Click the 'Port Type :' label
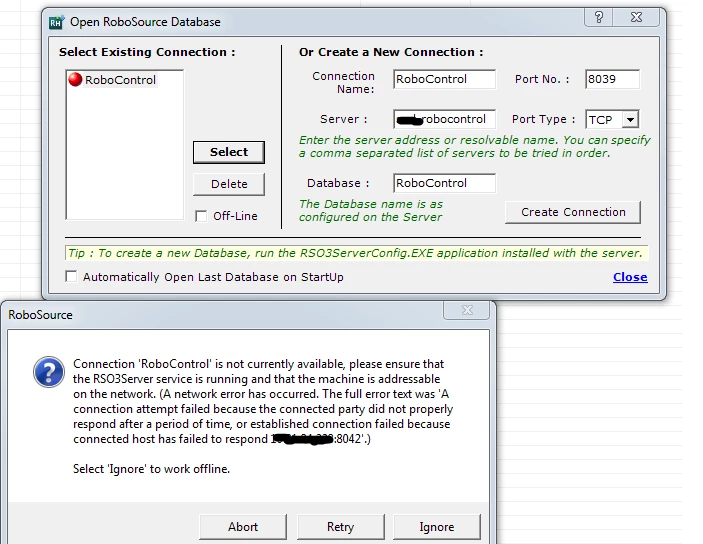The image size is (703, 544). [x=543, y=119]
